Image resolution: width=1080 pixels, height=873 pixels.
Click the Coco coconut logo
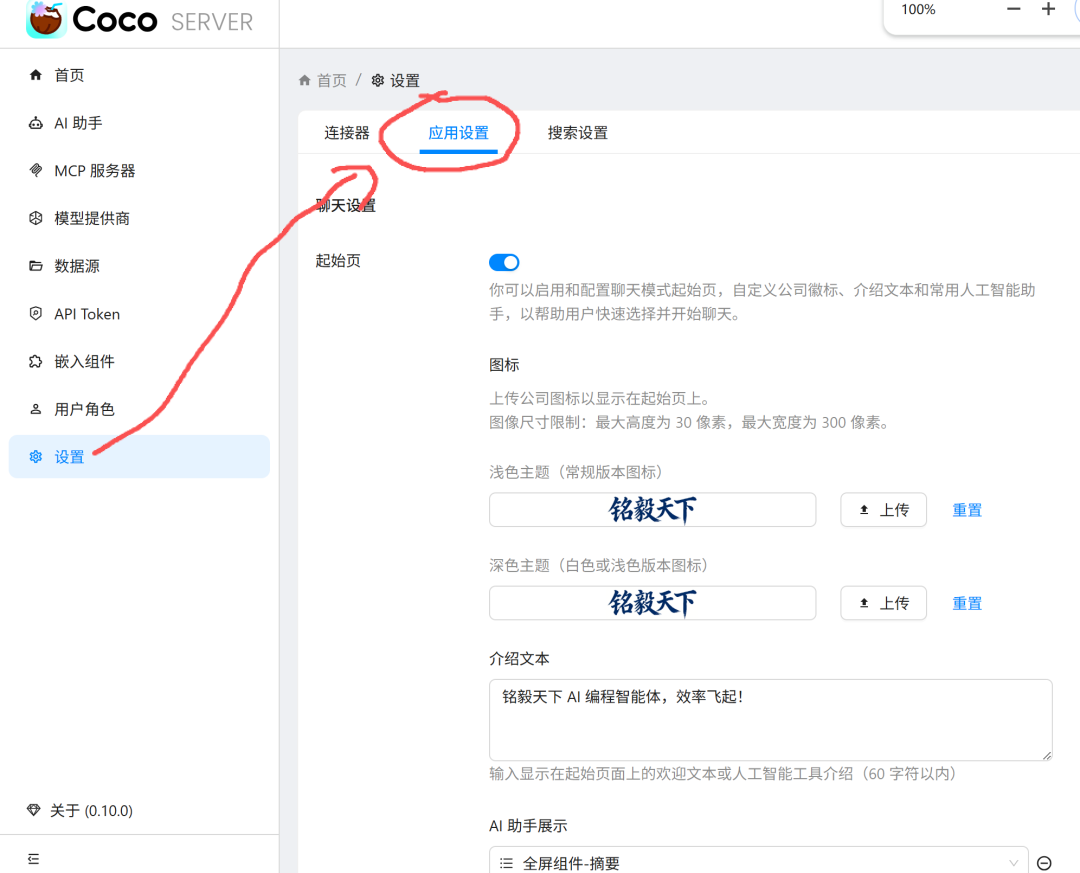44,18
